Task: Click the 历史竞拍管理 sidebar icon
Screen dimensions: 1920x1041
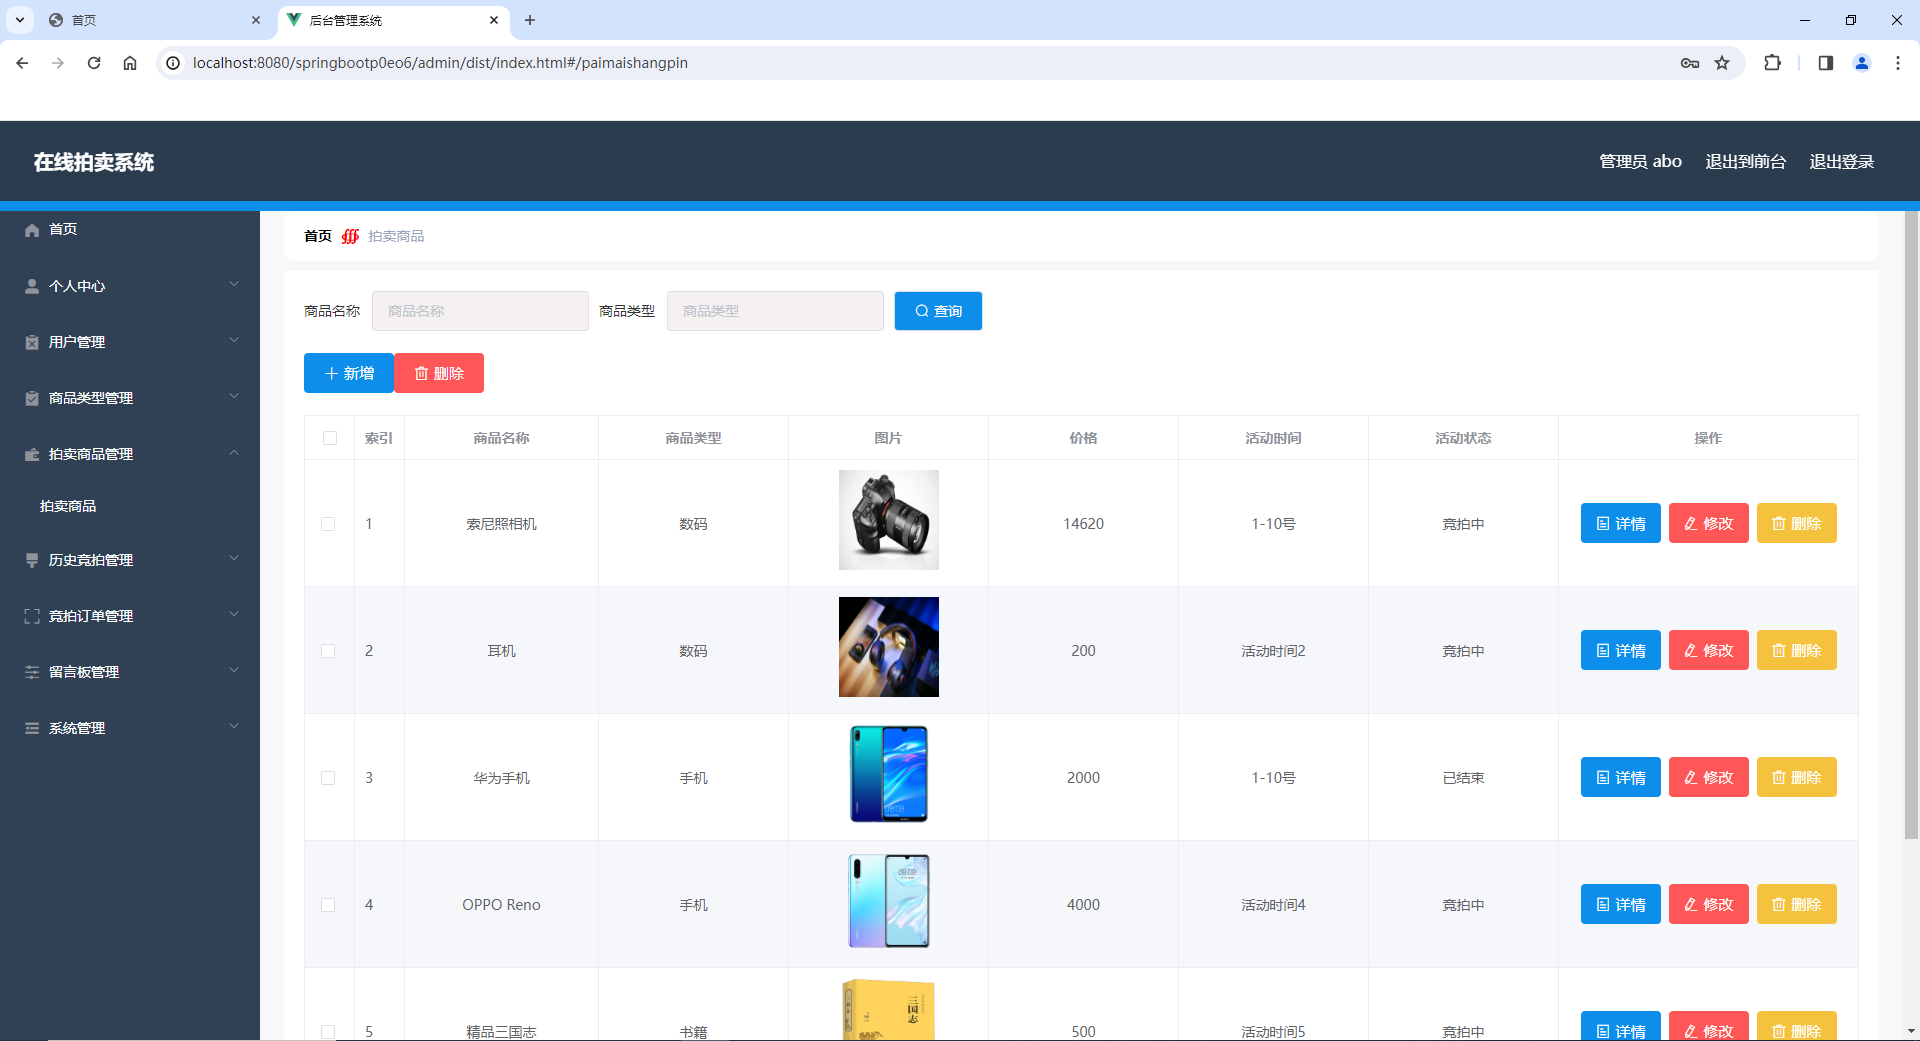Action: 32,560
